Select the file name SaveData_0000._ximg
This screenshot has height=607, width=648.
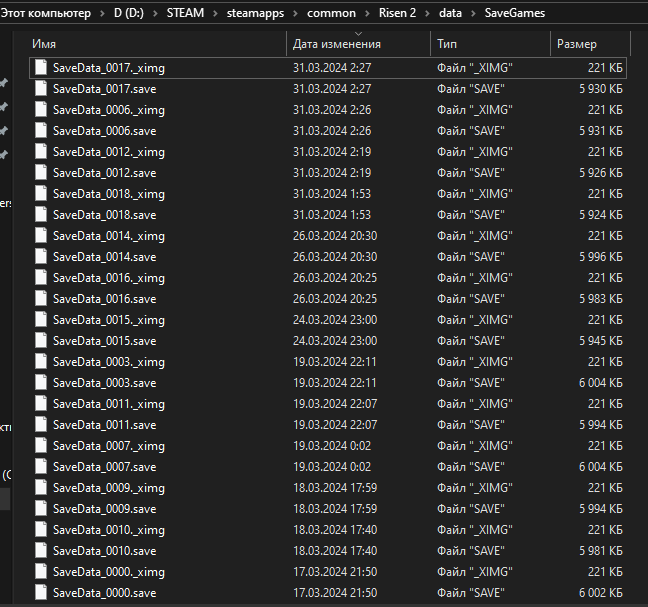(x=109, y=572)
